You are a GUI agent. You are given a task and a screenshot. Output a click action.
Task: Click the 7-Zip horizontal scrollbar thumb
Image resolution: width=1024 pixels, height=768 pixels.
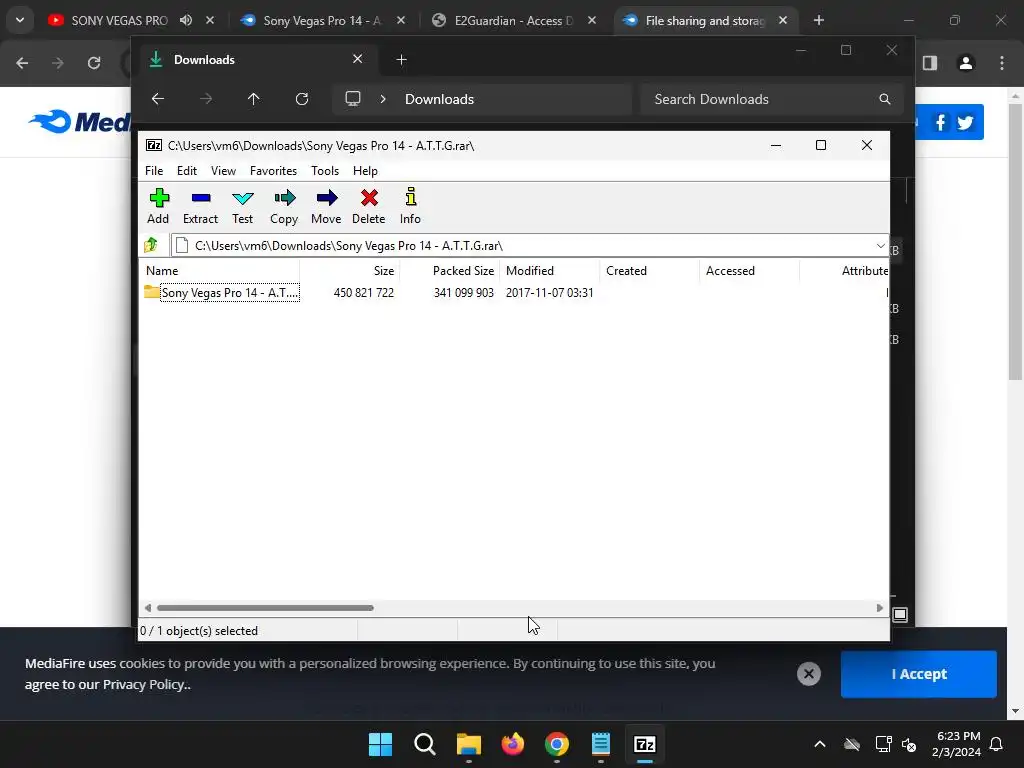265,608
